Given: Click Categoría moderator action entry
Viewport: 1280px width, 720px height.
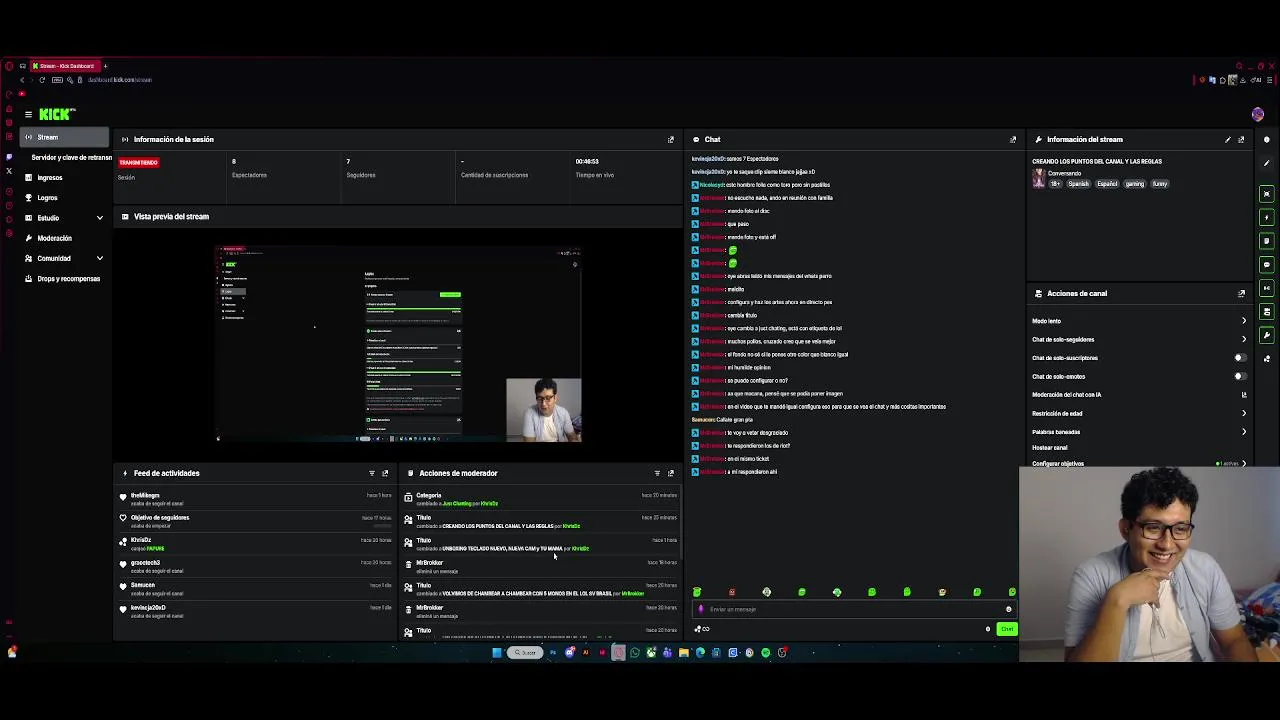Looking at the screenshot, I should point(541,499).
